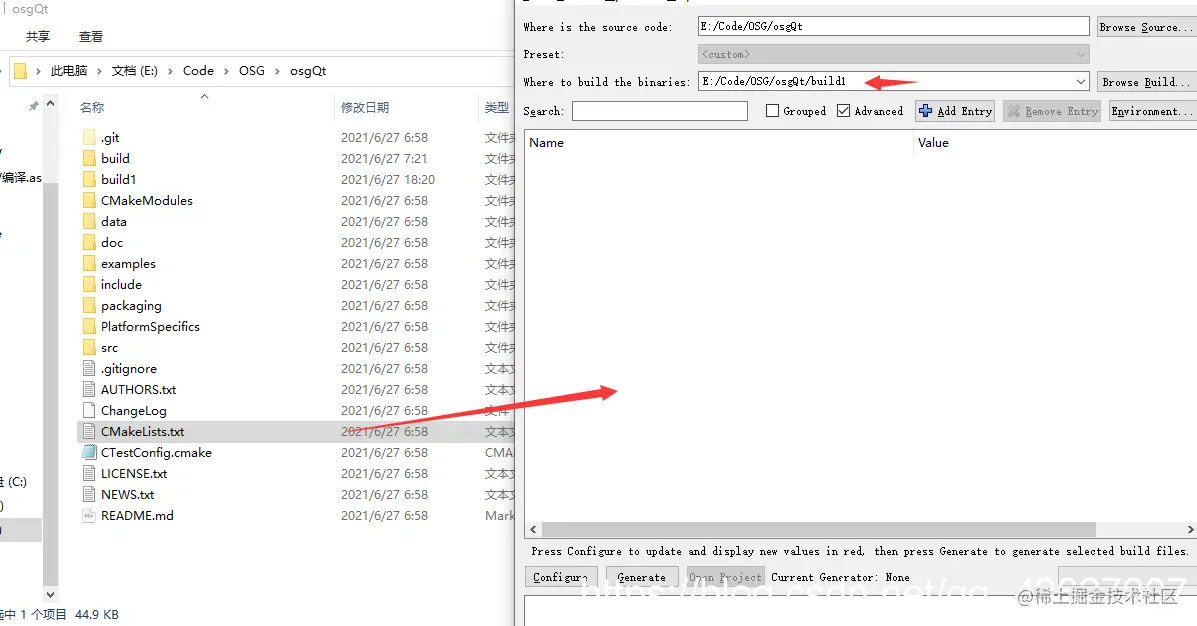Click the Browse Build button
1197x626 pixels.
[1147, 82]
